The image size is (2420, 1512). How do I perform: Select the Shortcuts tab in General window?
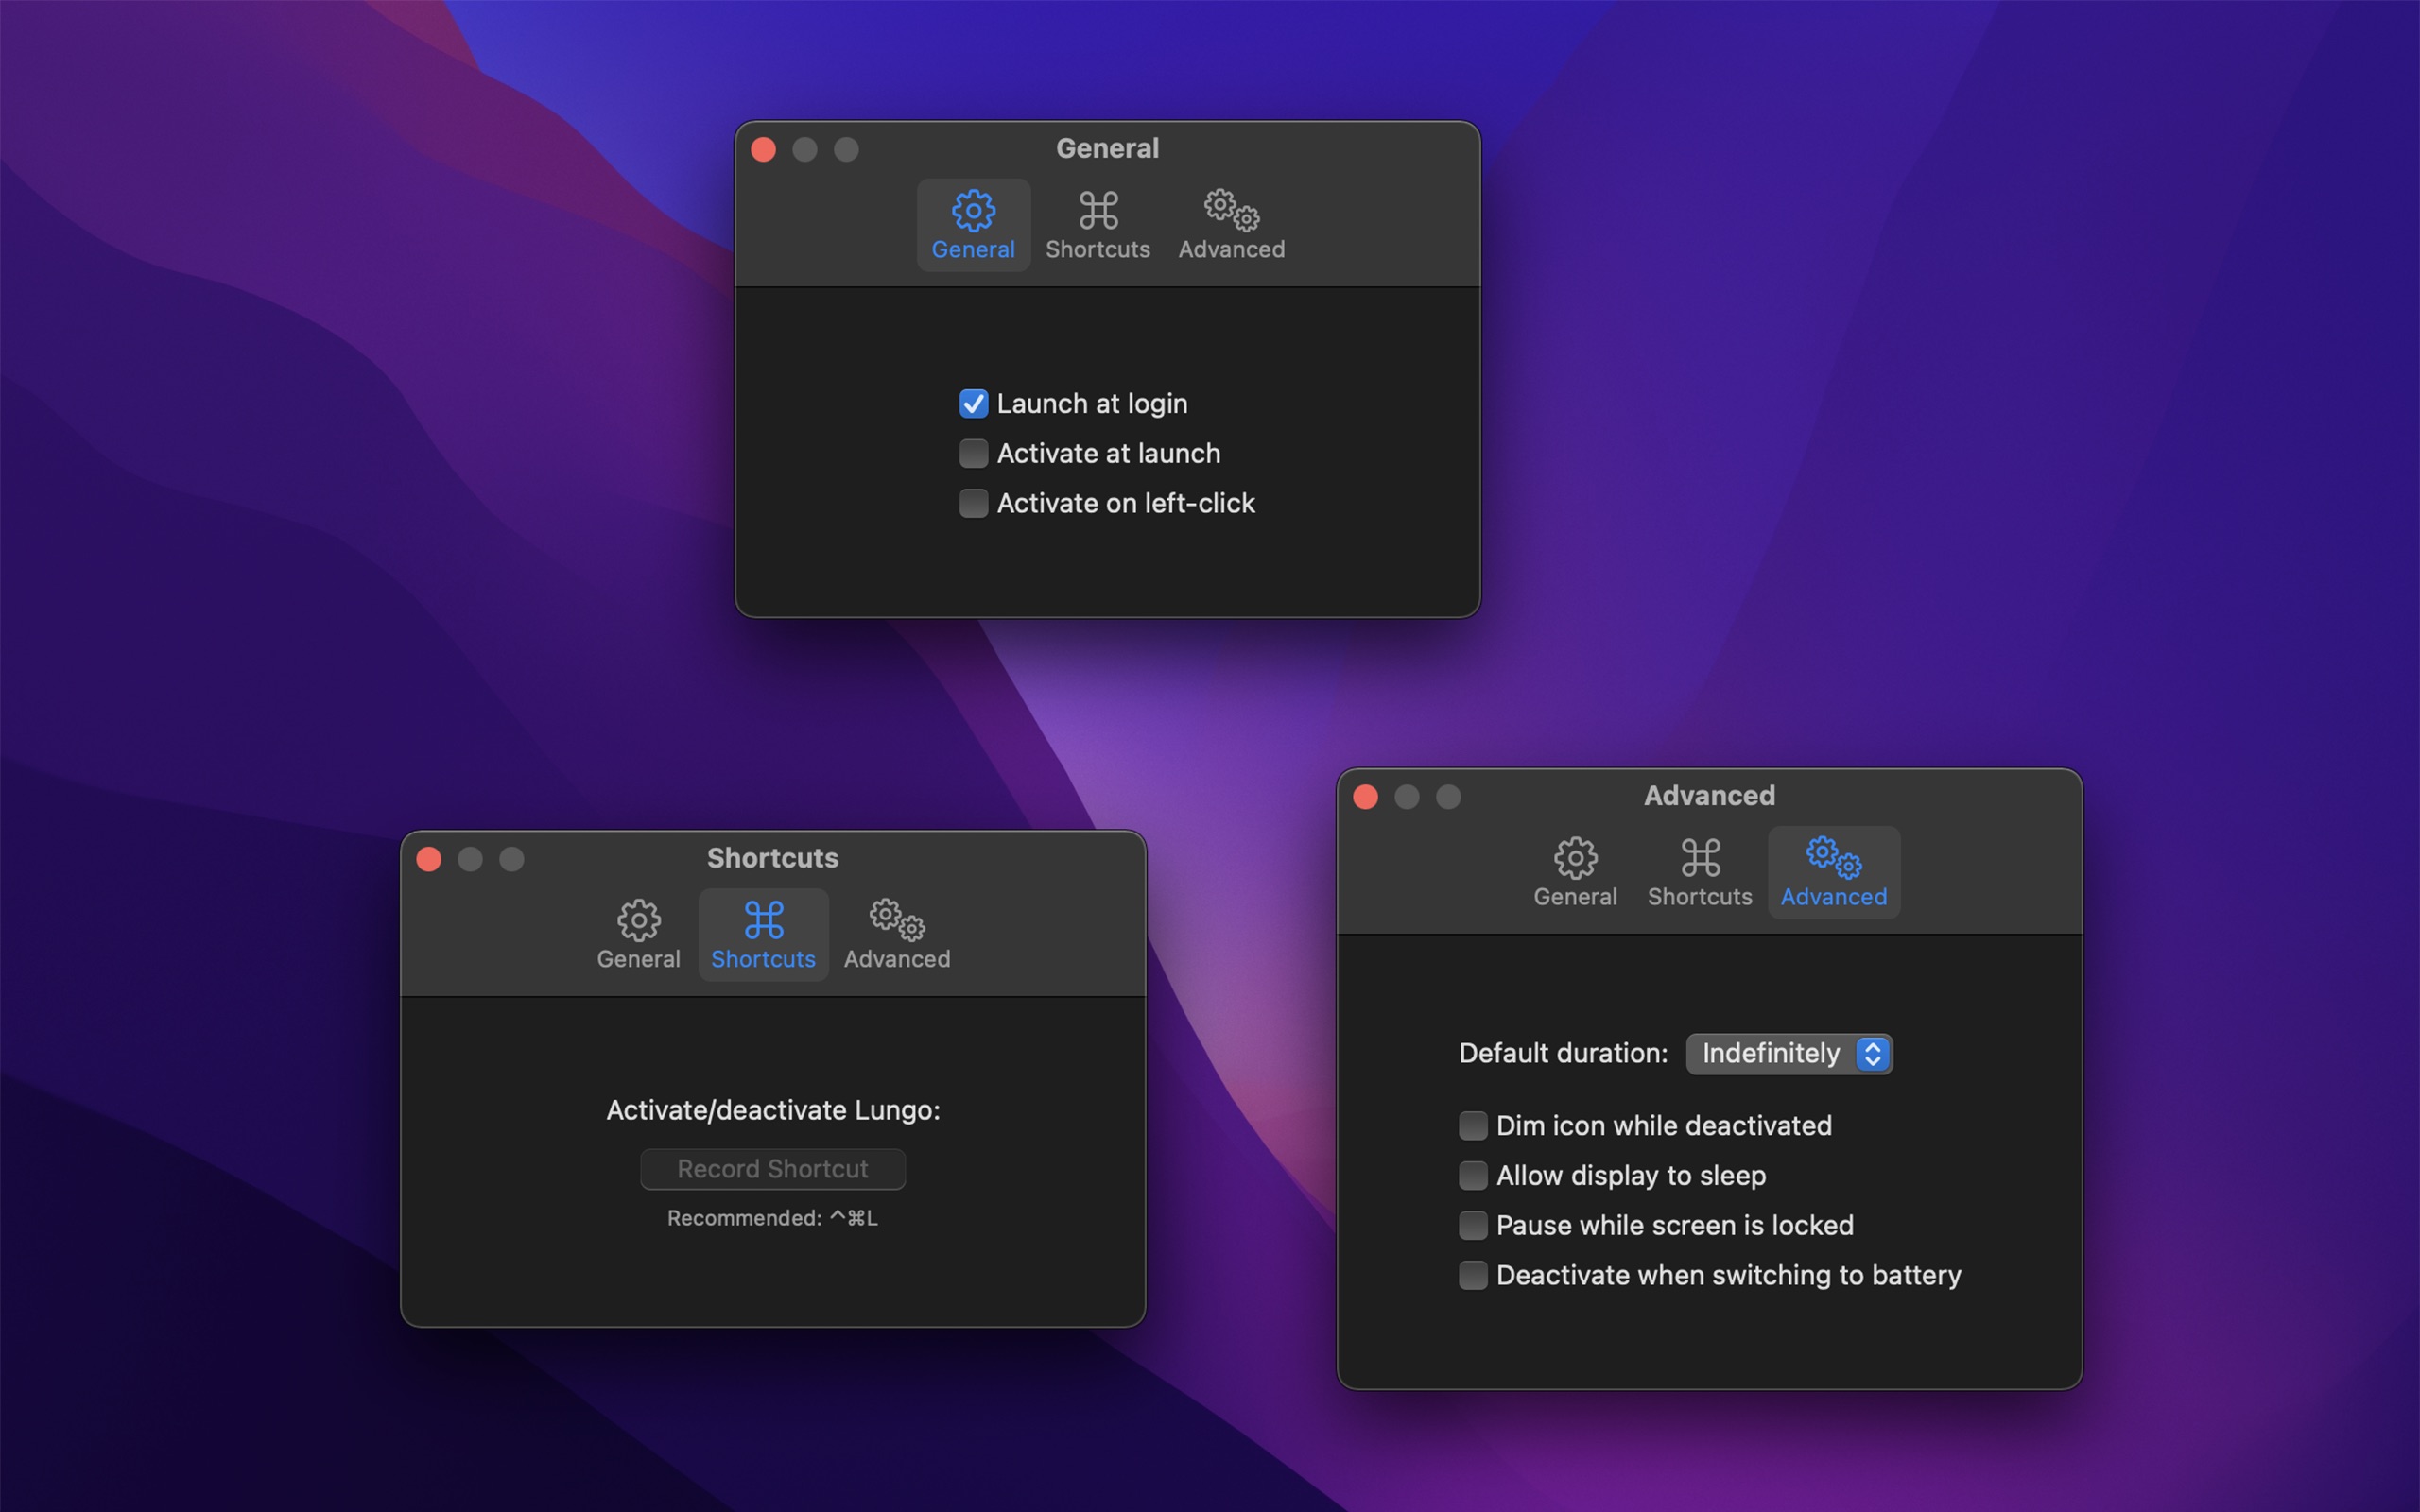(1096, 223)
